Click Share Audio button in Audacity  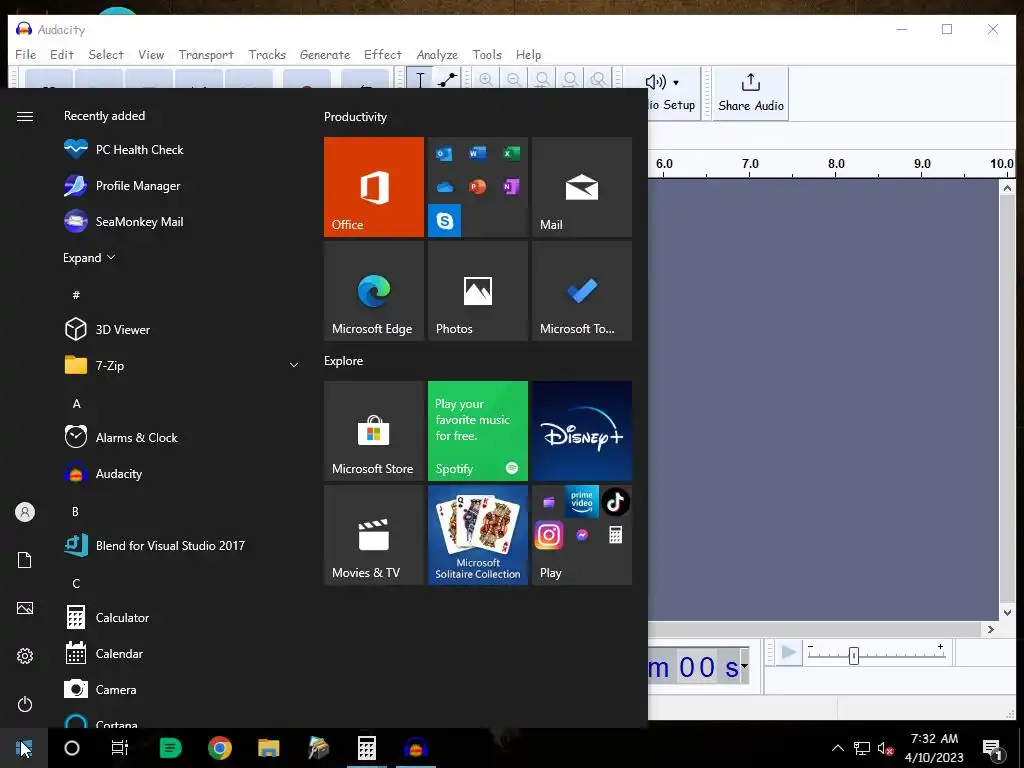tap(751, 93)
